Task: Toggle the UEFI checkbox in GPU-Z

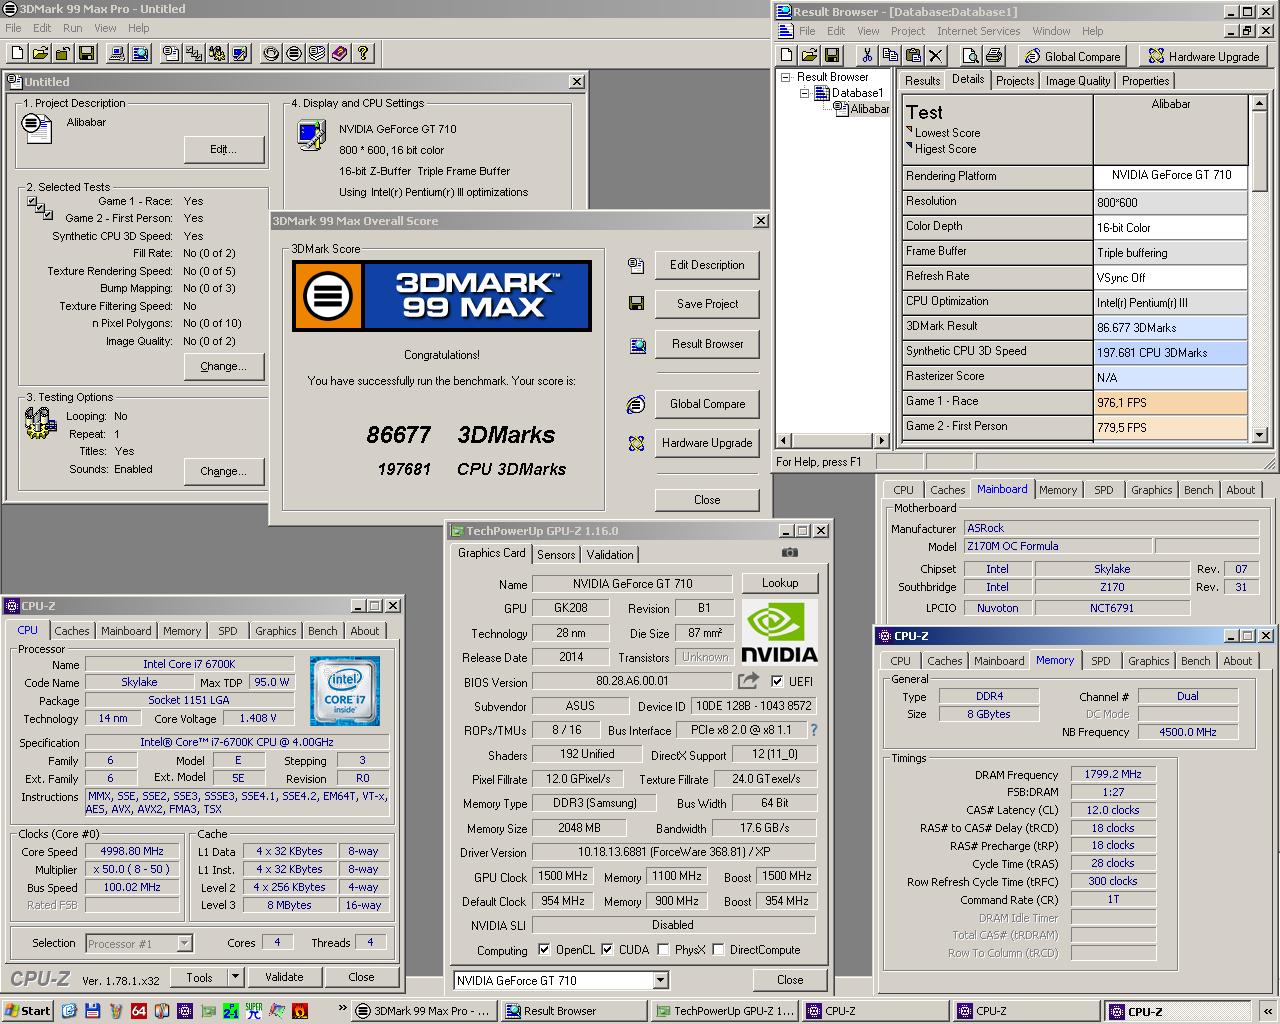Action: [777, 682]
